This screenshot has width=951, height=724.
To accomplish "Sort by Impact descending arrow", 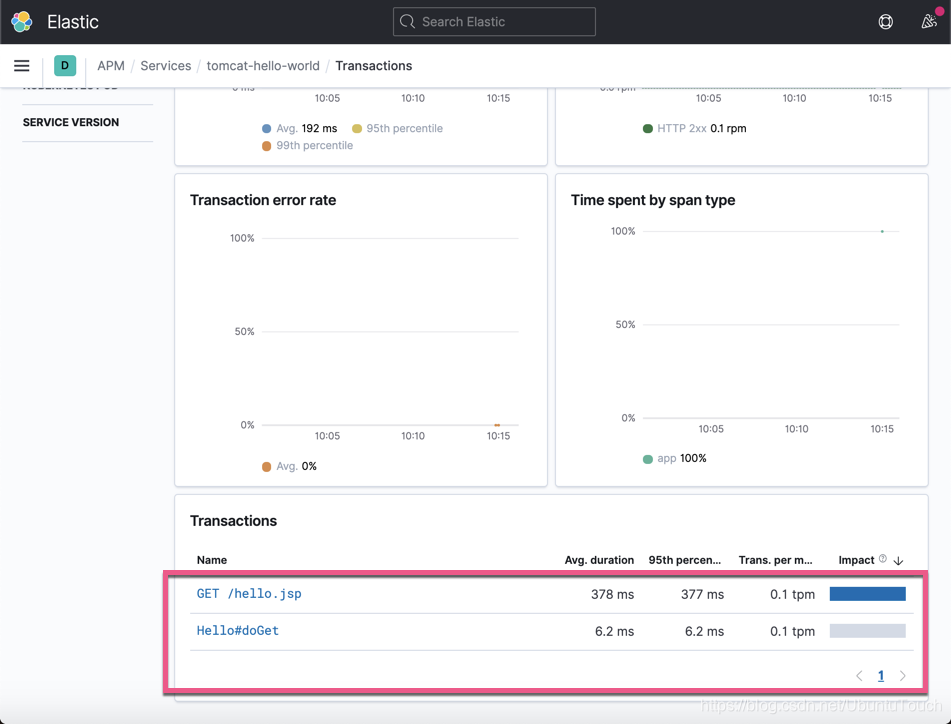I will [899, 560].
